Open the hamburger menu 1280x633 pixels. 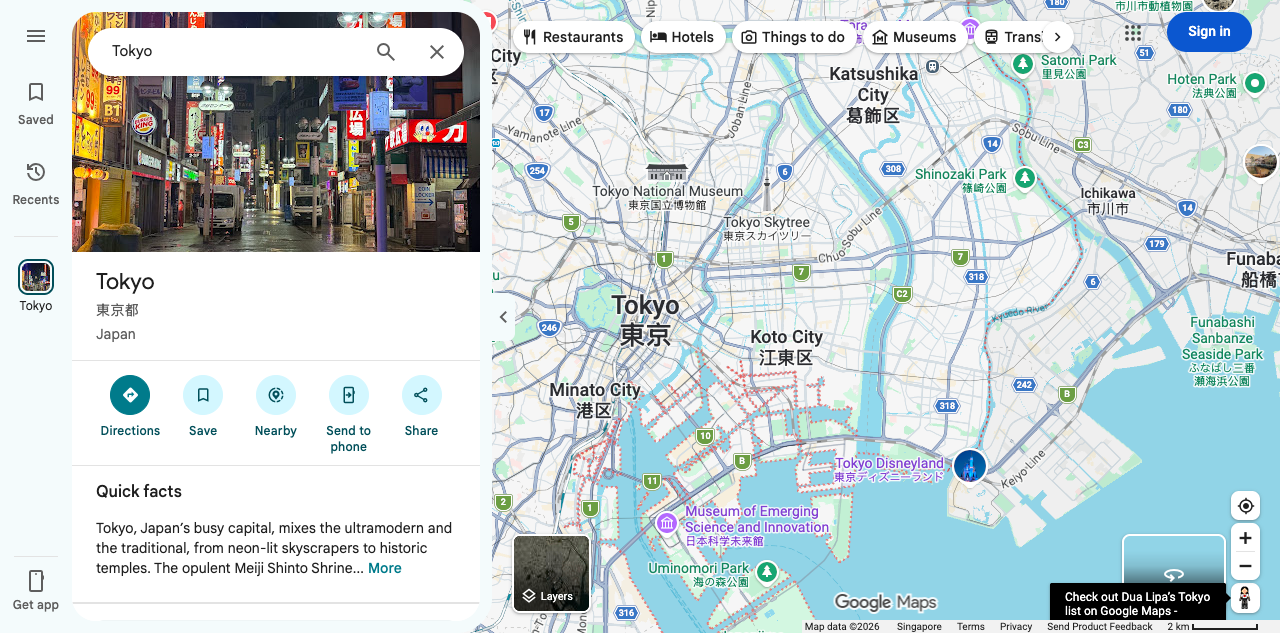click(36, 36)
